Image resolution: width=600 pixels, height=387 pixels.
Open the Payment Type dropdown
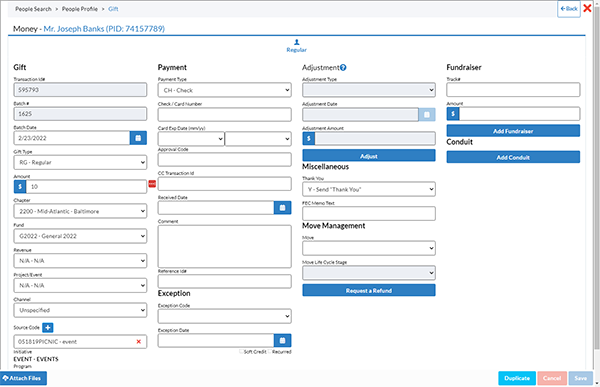[x=225, y=90]
